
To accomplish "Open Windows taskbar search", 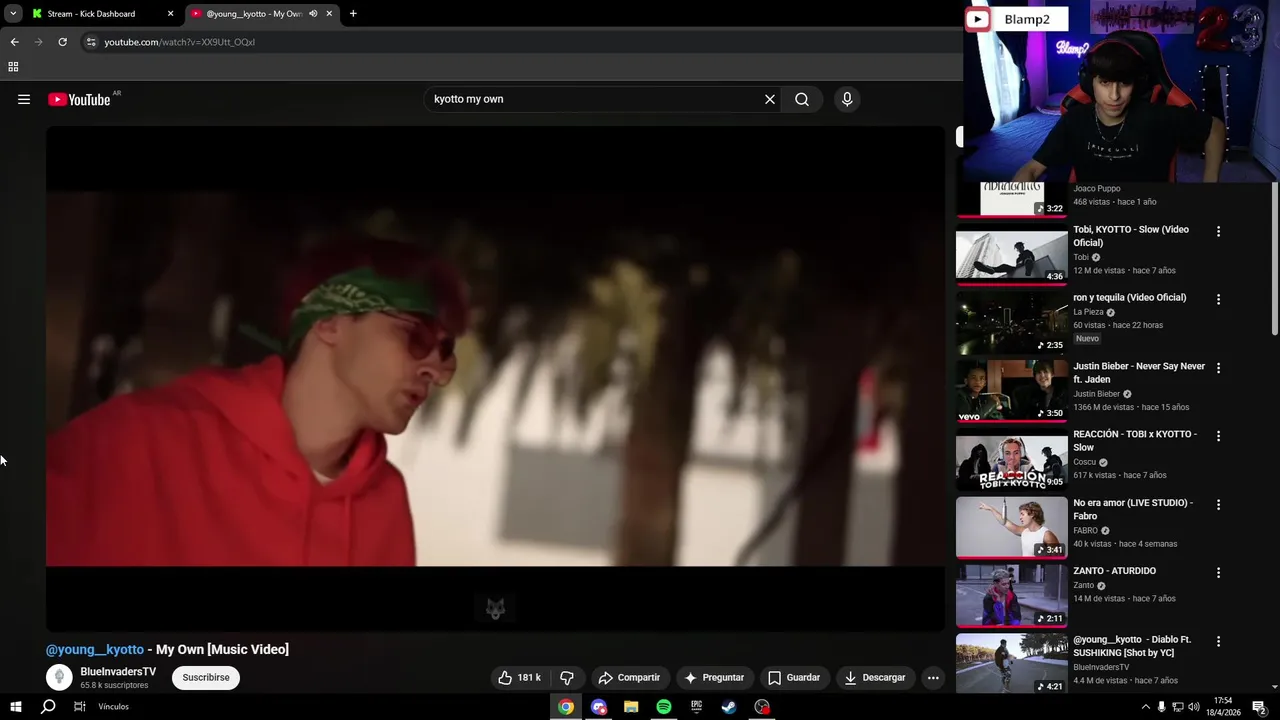I will click(x=48, y=707).
